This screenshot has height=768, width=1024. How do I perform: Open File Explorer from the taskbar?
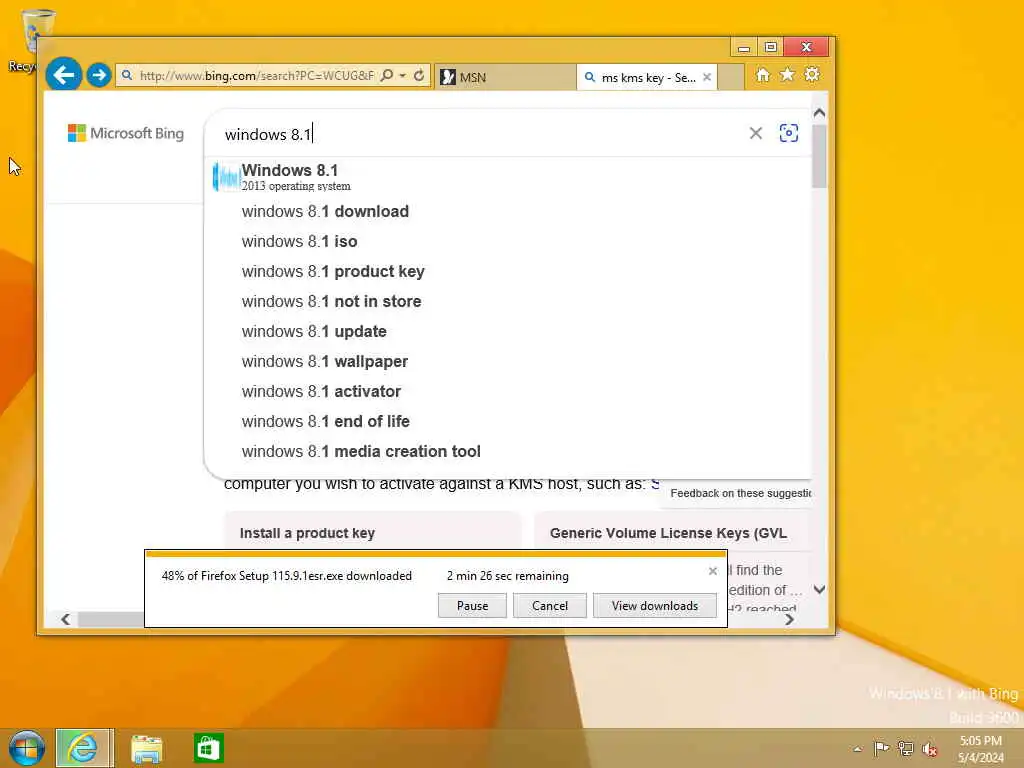(147, 748)
